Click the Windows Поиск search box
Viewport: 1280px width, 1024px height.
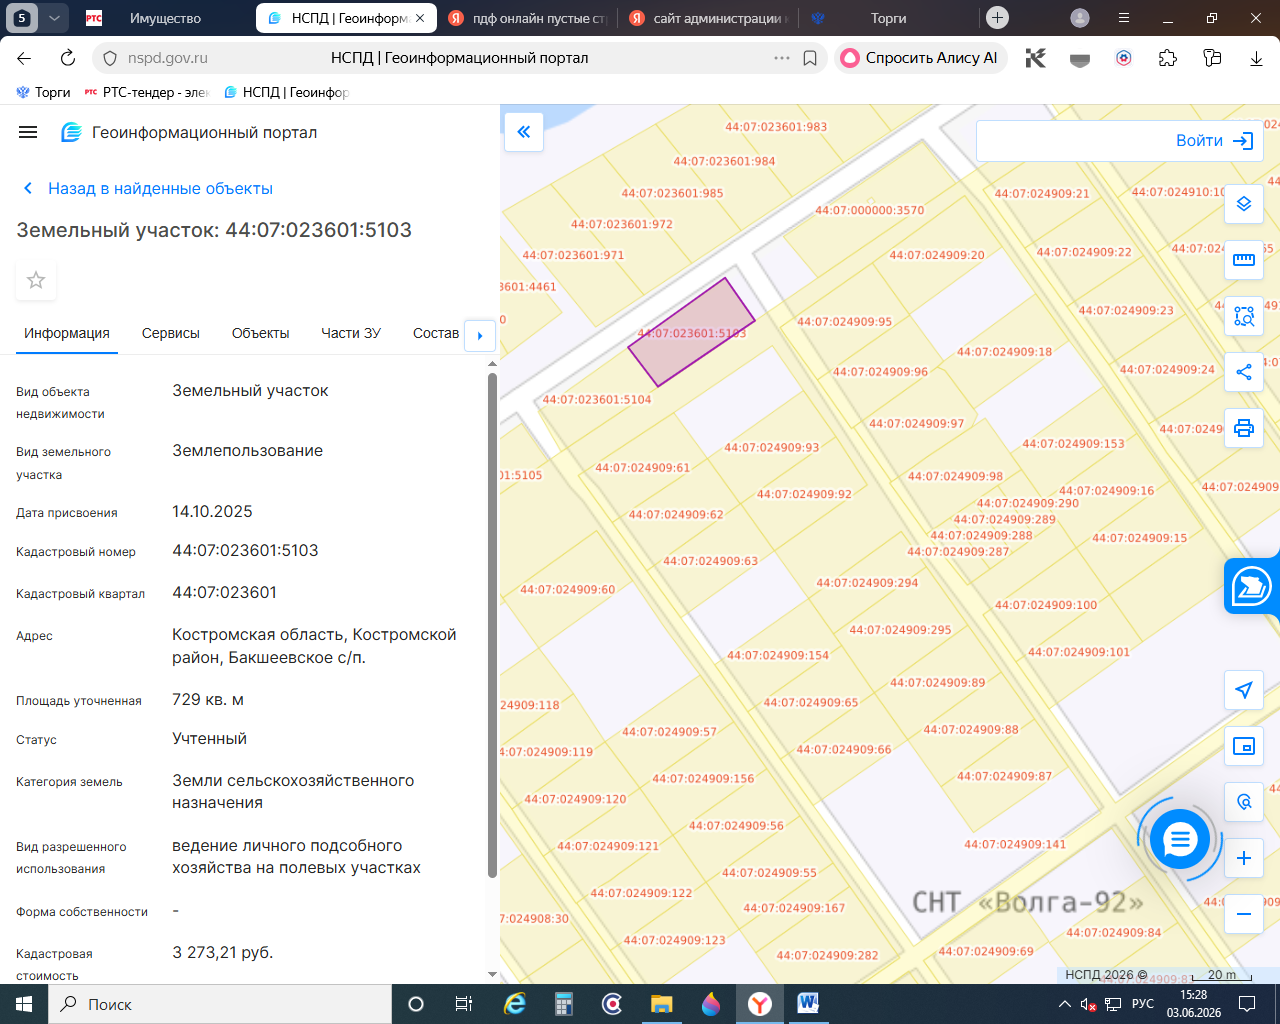220,1004
